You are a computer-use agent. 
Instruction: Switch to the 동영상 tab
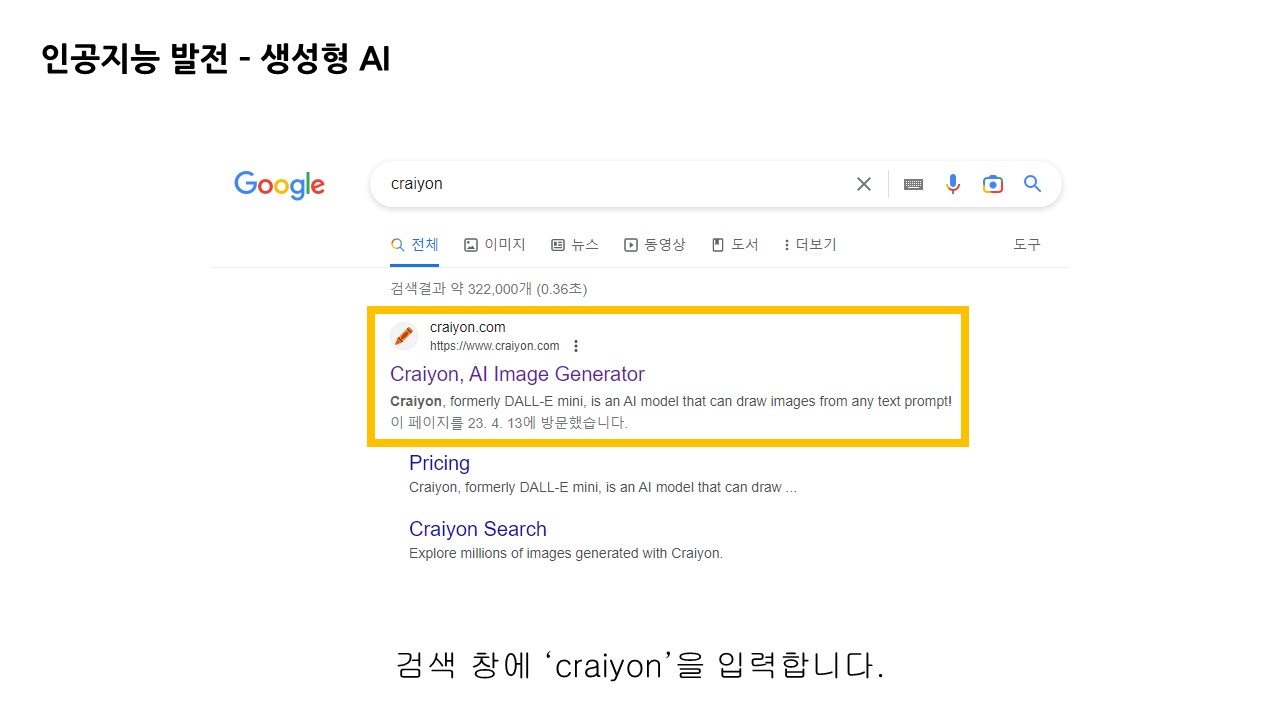(x=655, y=244)
